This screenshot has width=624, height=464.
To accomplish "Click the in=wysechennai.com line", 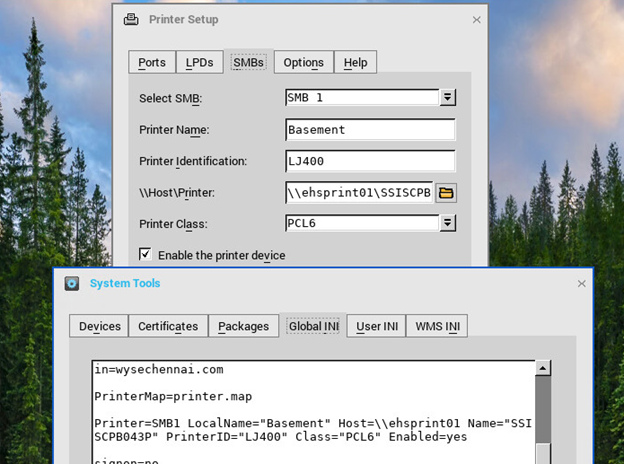I will [159, 370].
